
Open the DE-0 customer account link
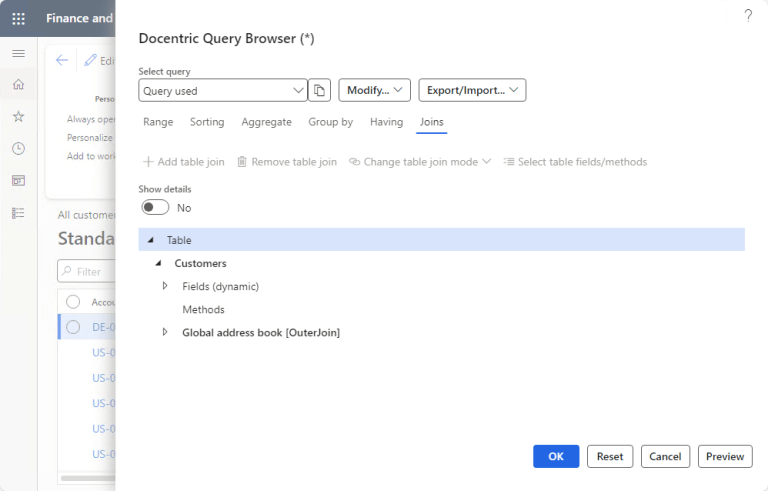pyautogui.click(x=103, y=327)
